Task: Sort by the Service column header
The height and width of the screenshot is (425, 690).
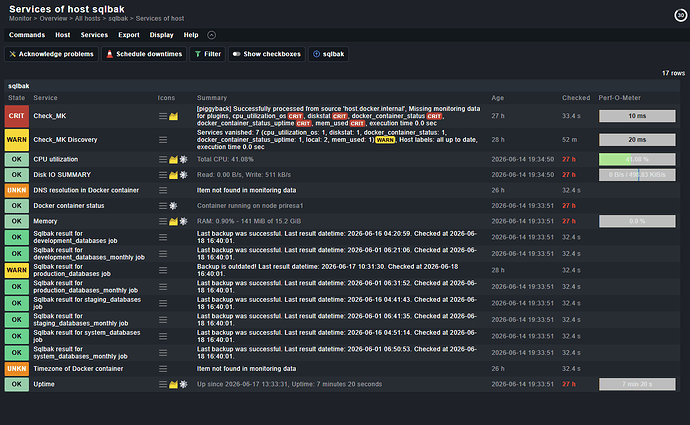Action: 45,98
